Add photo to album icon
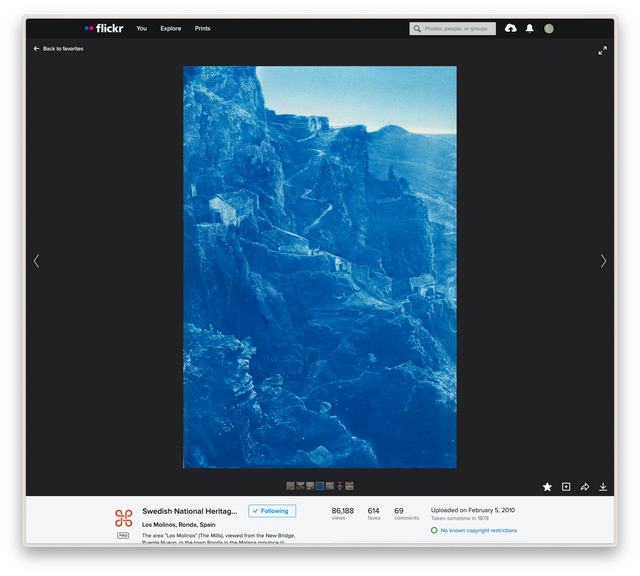Viewport: 640px width, 576px height. (566, 487)
